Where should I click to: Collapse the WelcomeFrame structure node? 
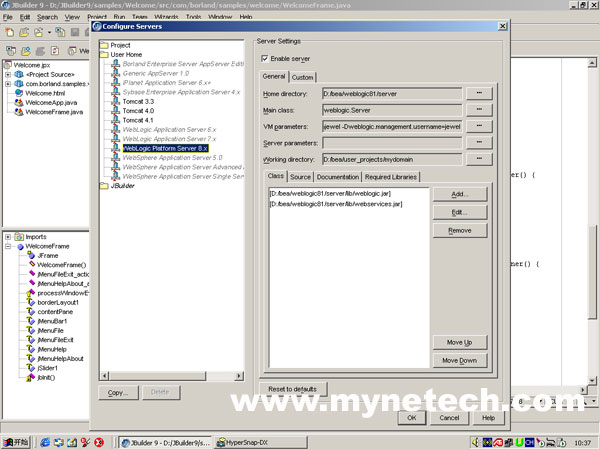pyautogui.click(x=8, y=246)
